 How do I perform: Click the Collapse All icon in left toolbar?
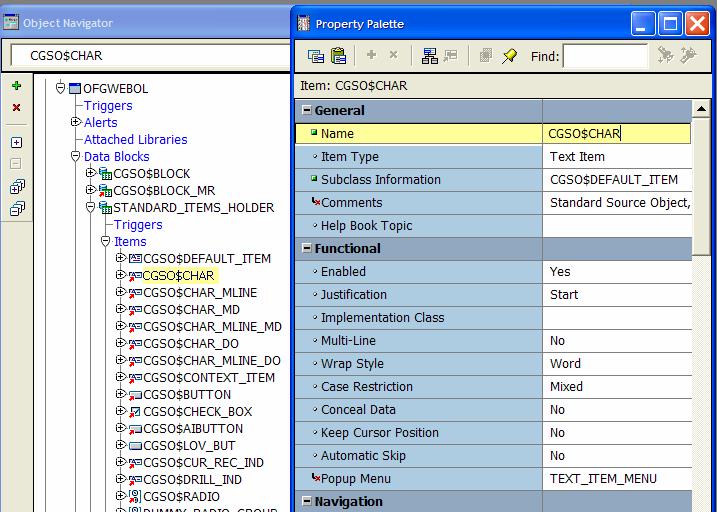click(16, 209)
